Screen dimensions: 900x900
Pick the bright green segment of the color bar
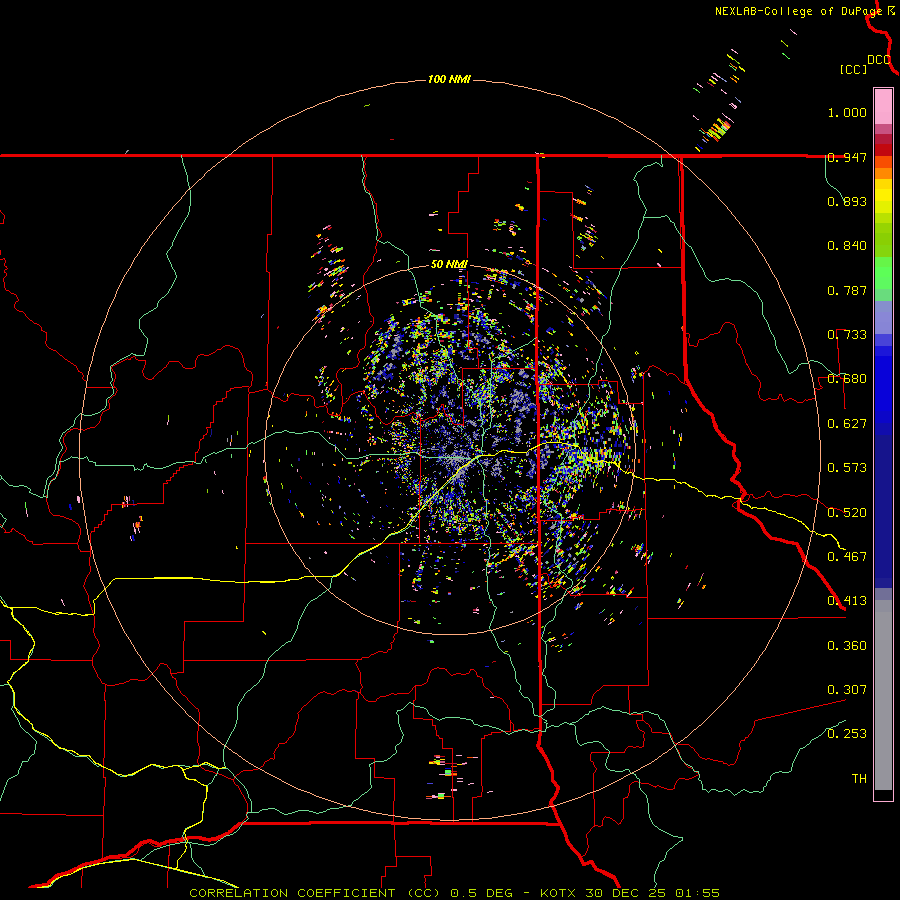pyautogui.click(x=883, y=273)
